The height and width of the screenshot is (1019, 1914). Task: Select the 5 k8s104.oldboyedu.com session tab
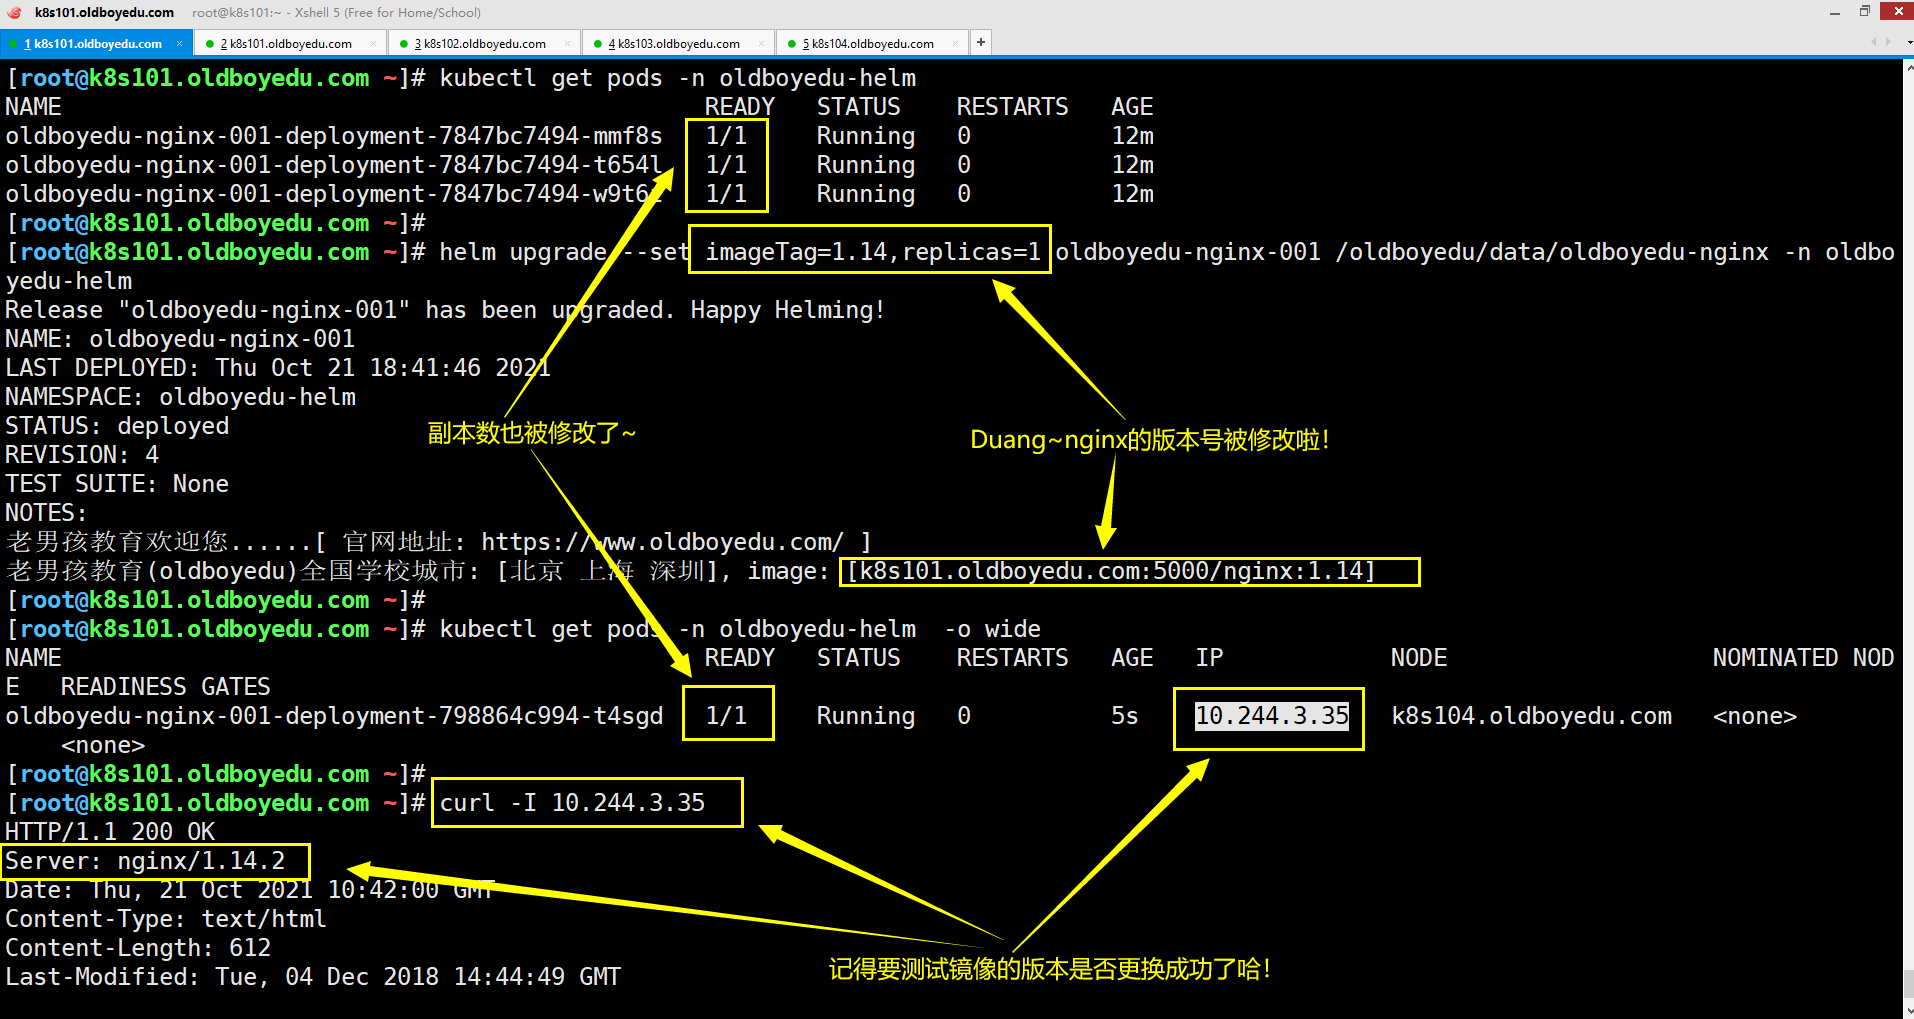coord(867,44)
